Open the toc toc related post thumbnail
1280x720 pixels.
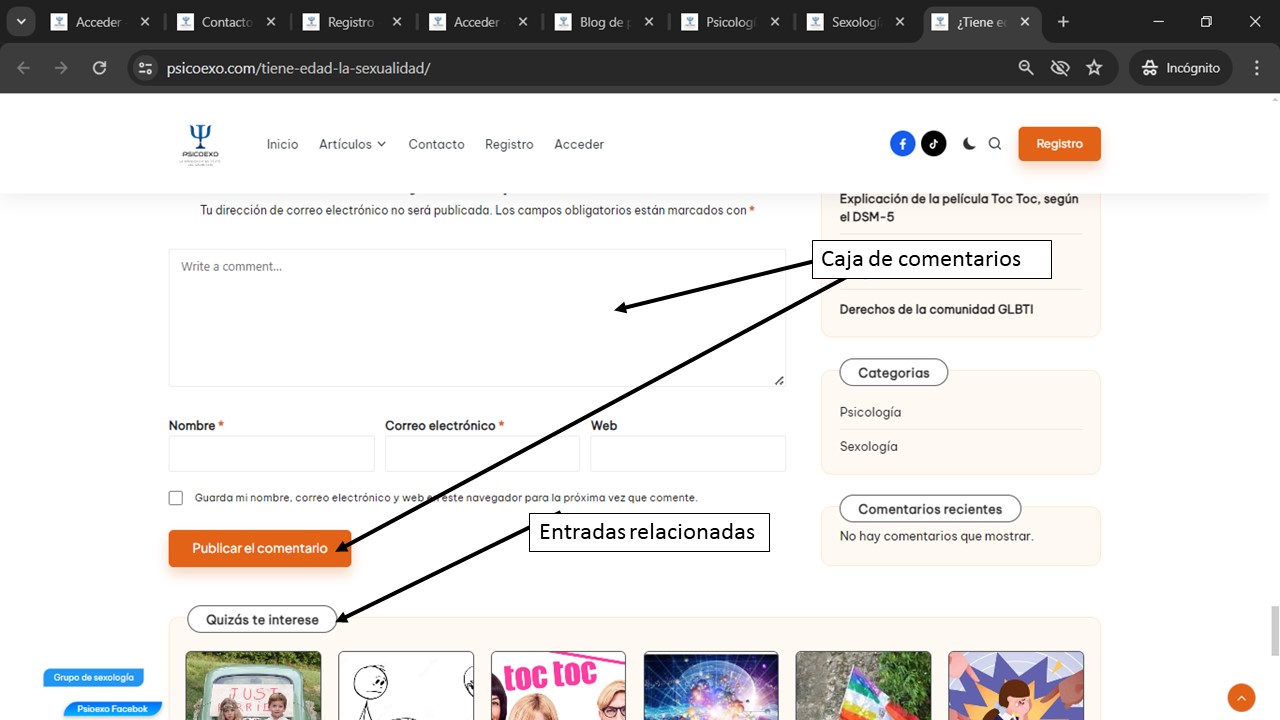[x=558, y=686]
